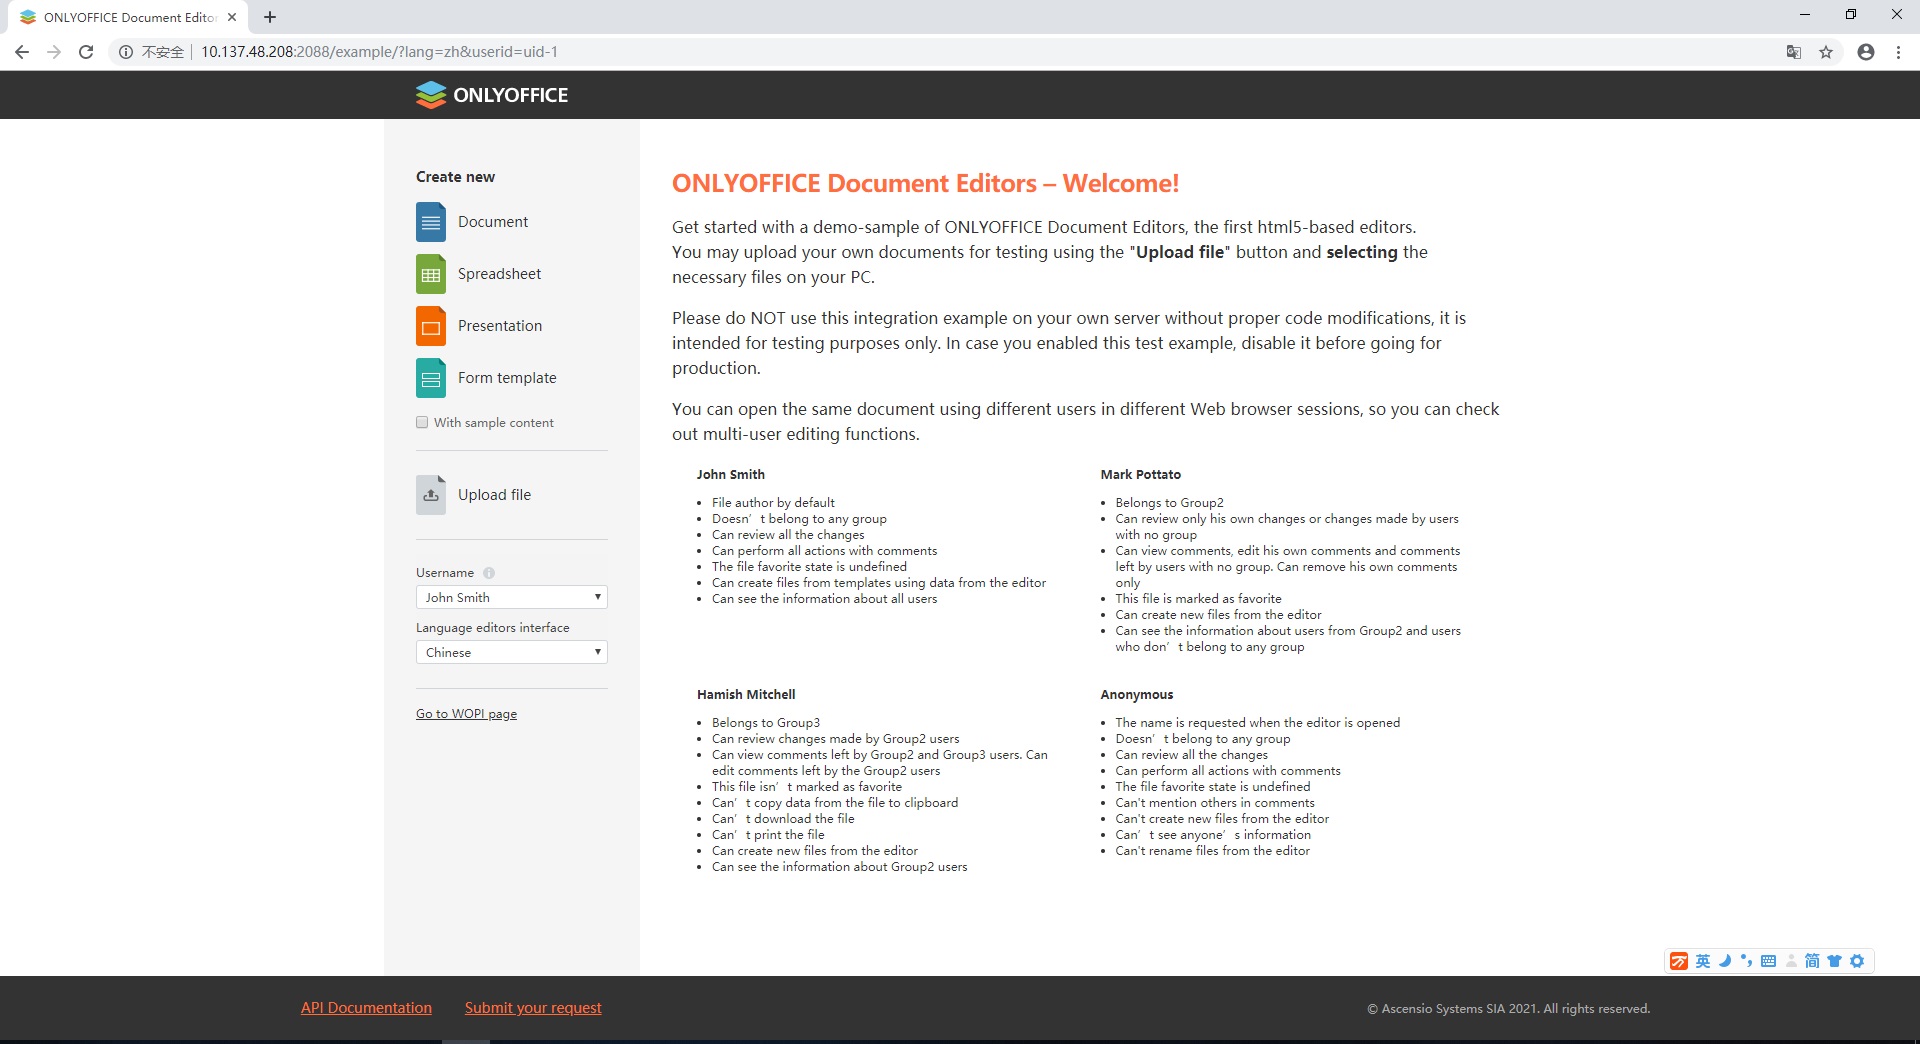This screenshot has height=1044, width=1920.
Task: Click the Anonymous heading
Action: (1137, 695)
